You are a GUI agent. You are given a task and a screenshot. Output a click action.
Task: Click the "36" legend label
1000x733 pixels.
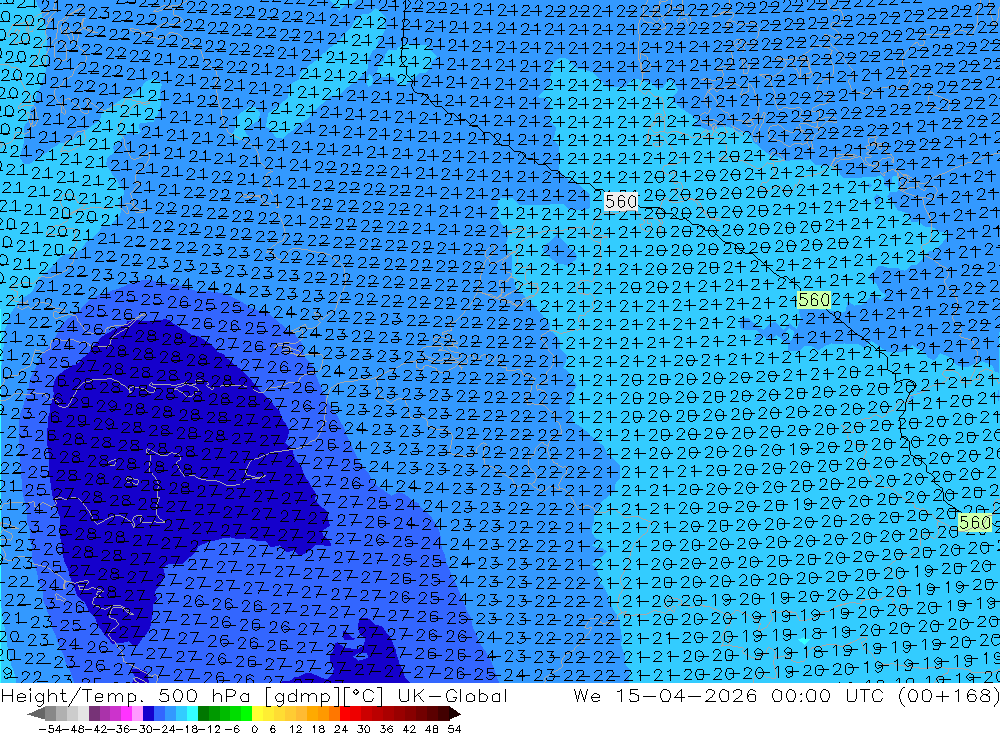386,729
